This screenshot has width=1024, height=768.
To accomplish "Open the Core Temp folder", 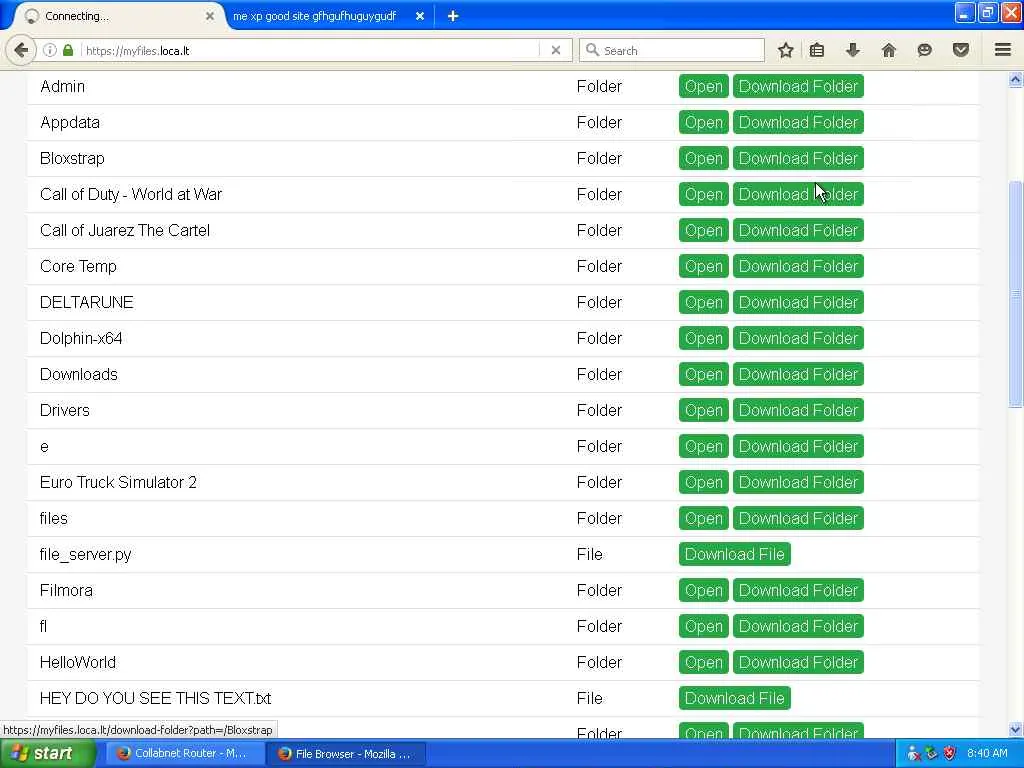I will coord(703,266).
